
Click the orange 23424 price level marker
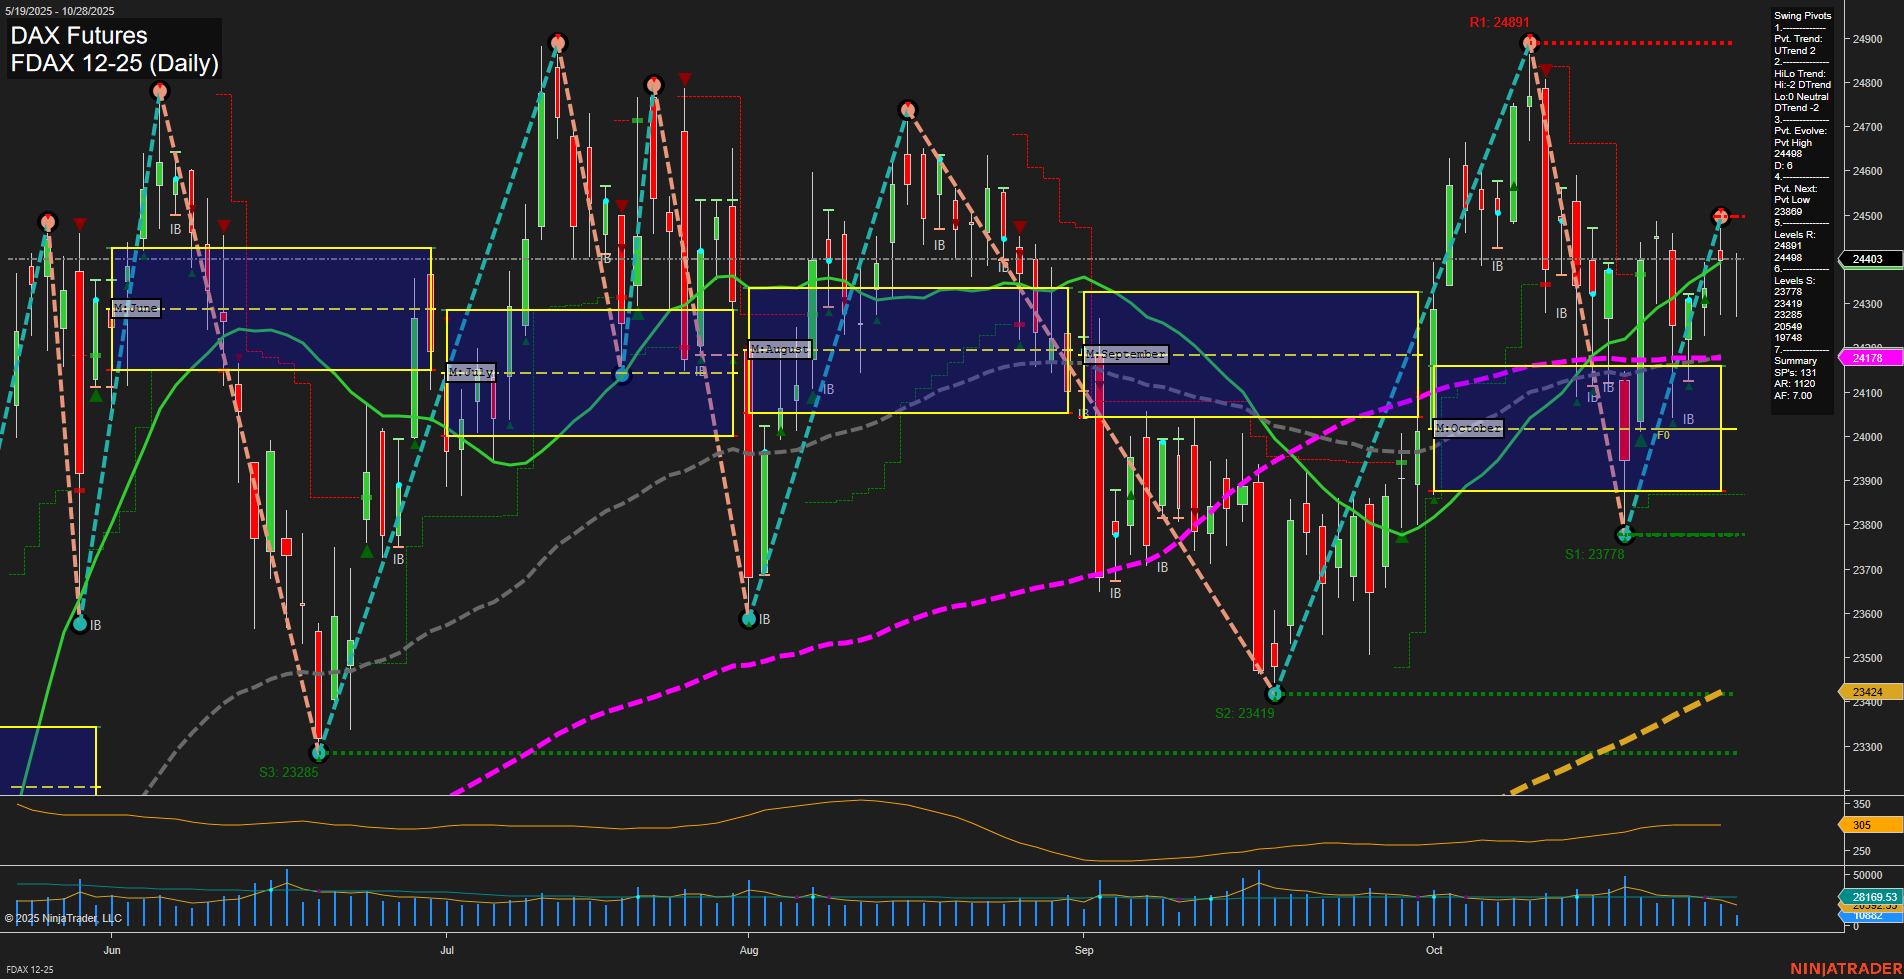(x=1866, y=691)
